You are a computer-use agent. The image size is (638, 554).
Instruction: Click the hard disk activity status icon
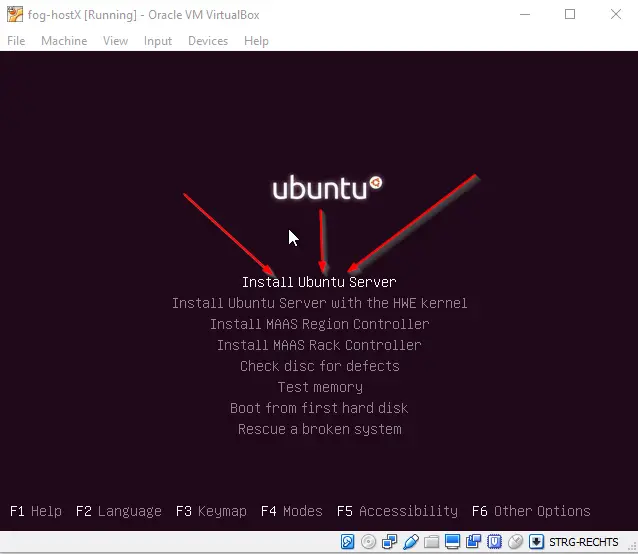pos(347,541)
